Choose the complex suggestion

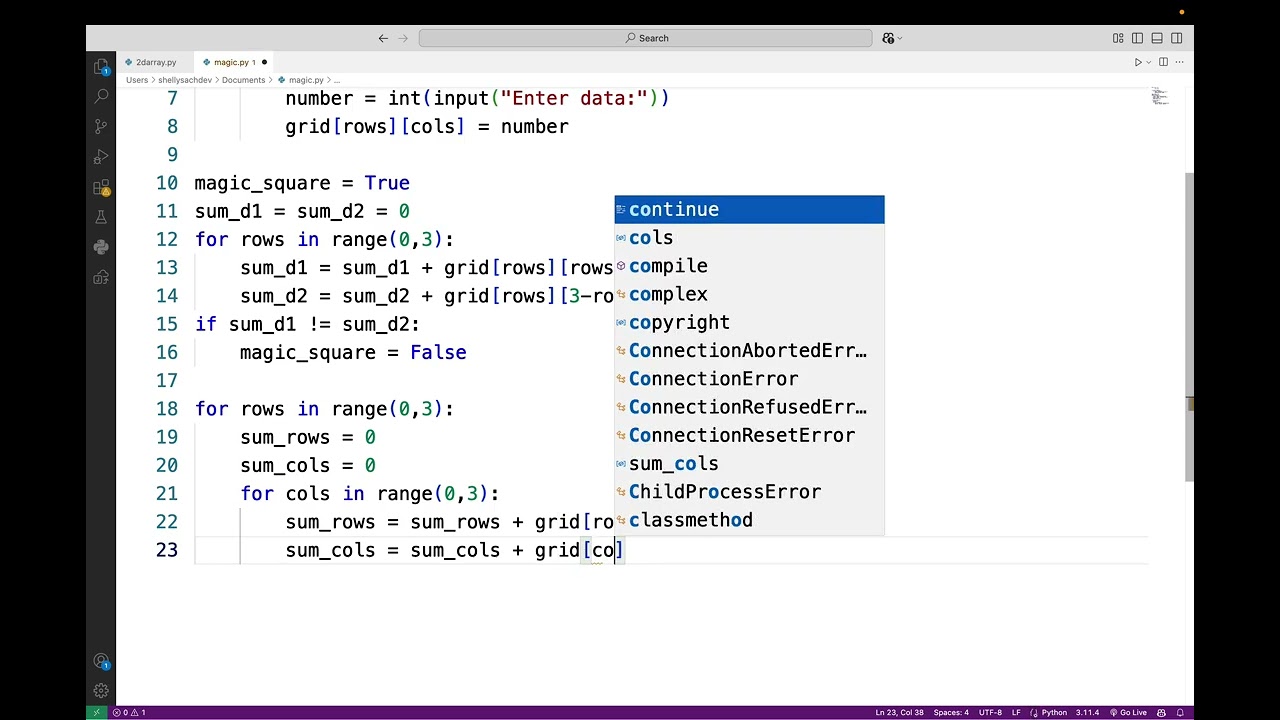pos(749,294)
